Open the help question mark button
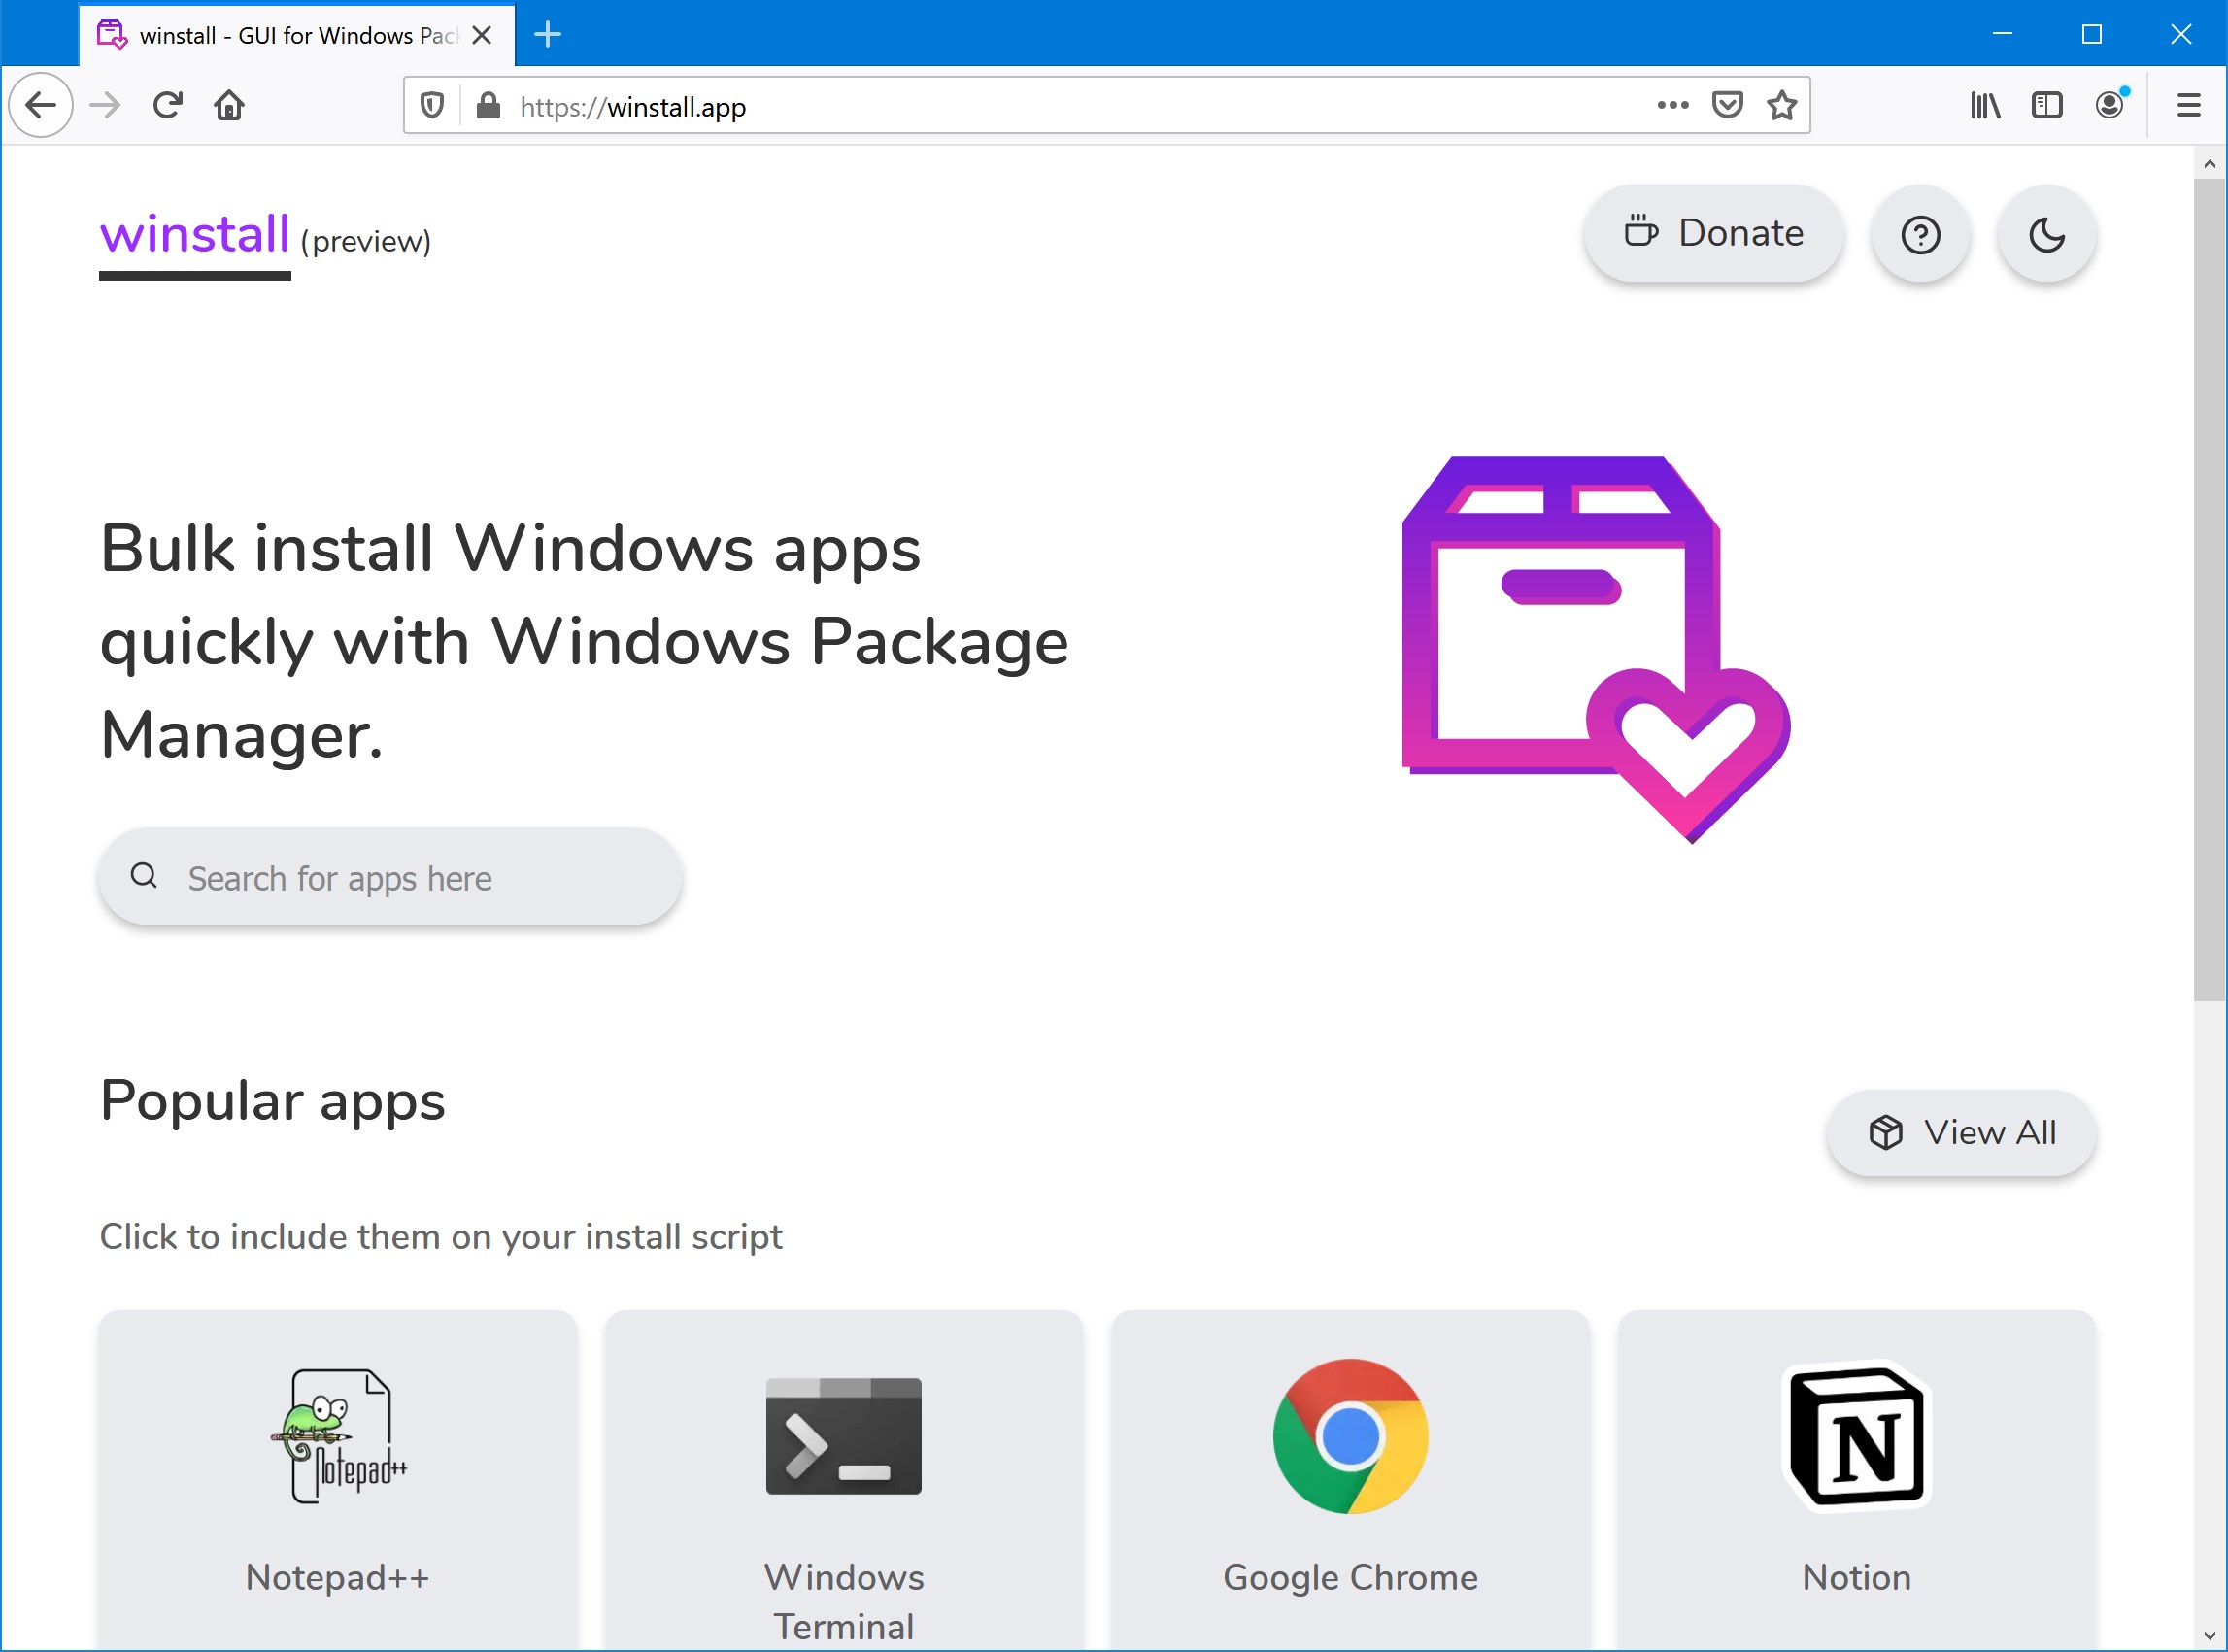Viewport: 2228px width, 1652px height. pos(1921,235)
